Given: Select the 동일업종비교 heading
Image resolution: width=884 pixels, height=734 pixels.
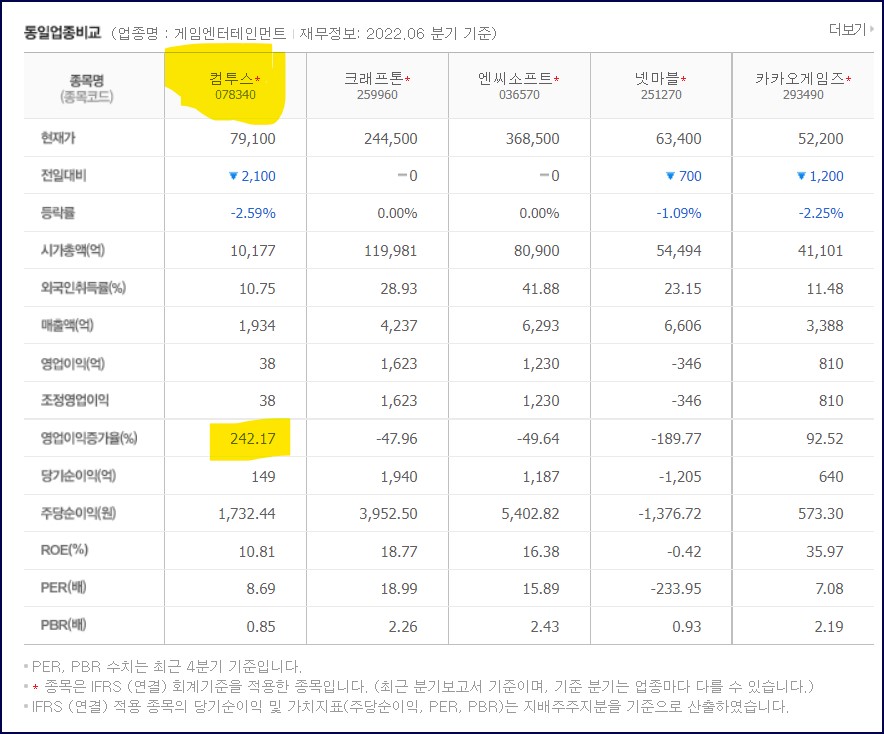Looking at the screenshot, I should pos(63,33).
